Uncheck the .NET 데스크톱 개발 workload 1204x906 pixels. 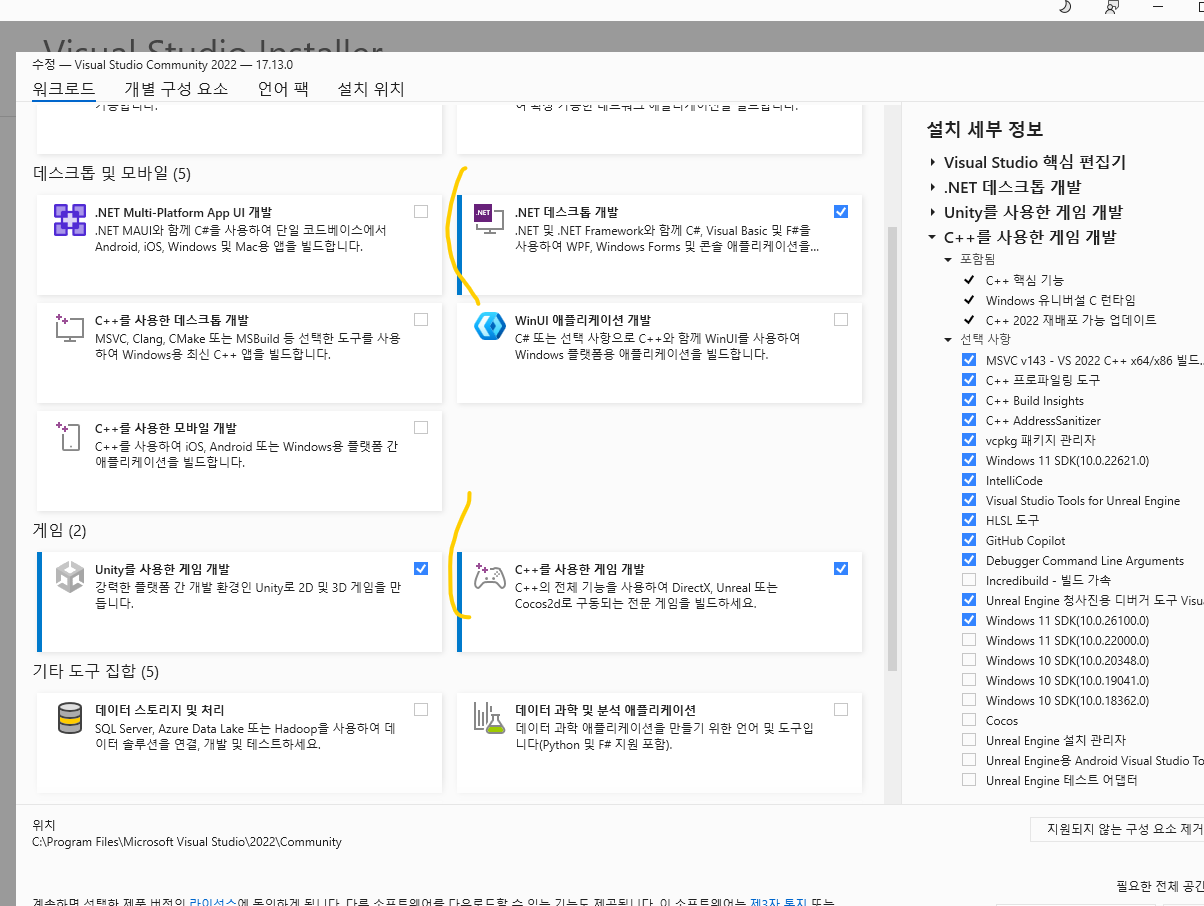point(840,211)
